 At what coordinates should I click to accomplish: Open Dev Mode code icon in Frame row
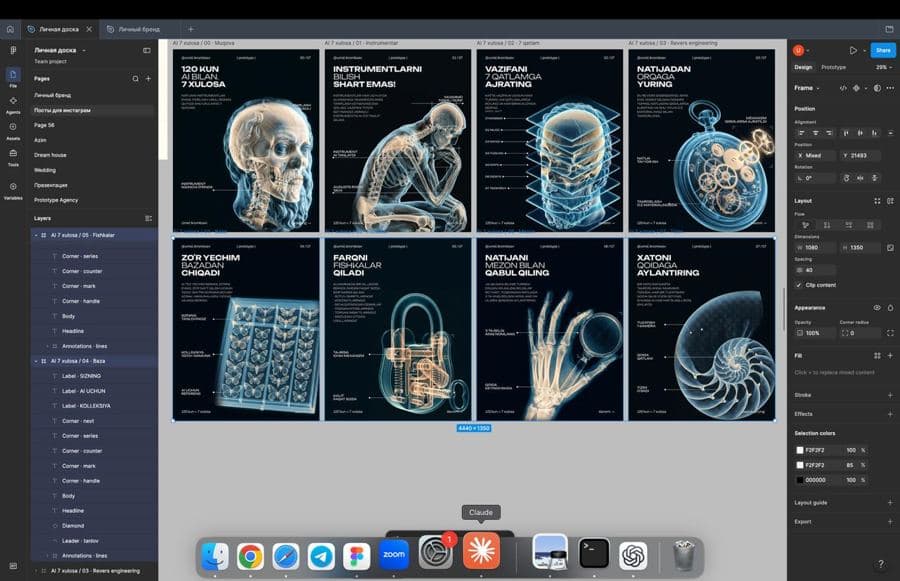pyautogui.click(x=843, y=88)
